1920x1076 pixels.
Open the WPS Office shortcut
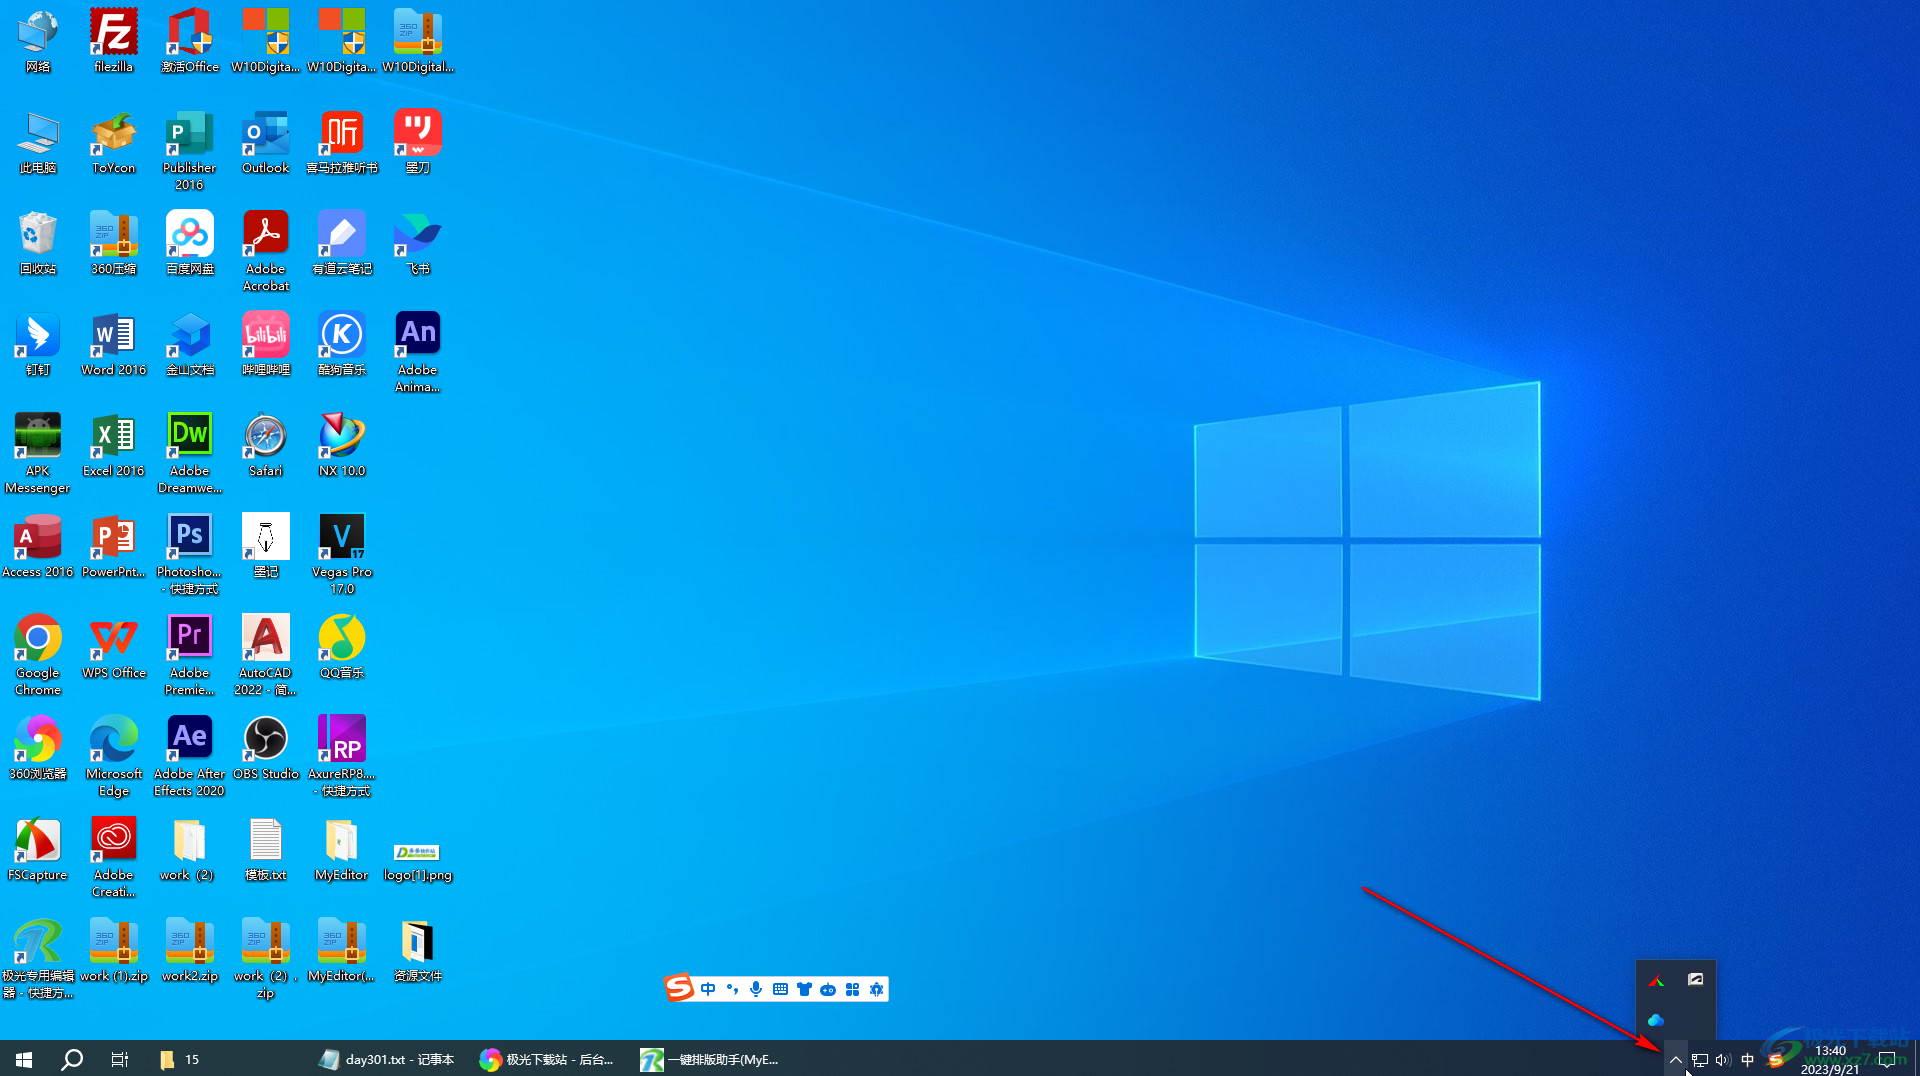click(x=113, y=647)
